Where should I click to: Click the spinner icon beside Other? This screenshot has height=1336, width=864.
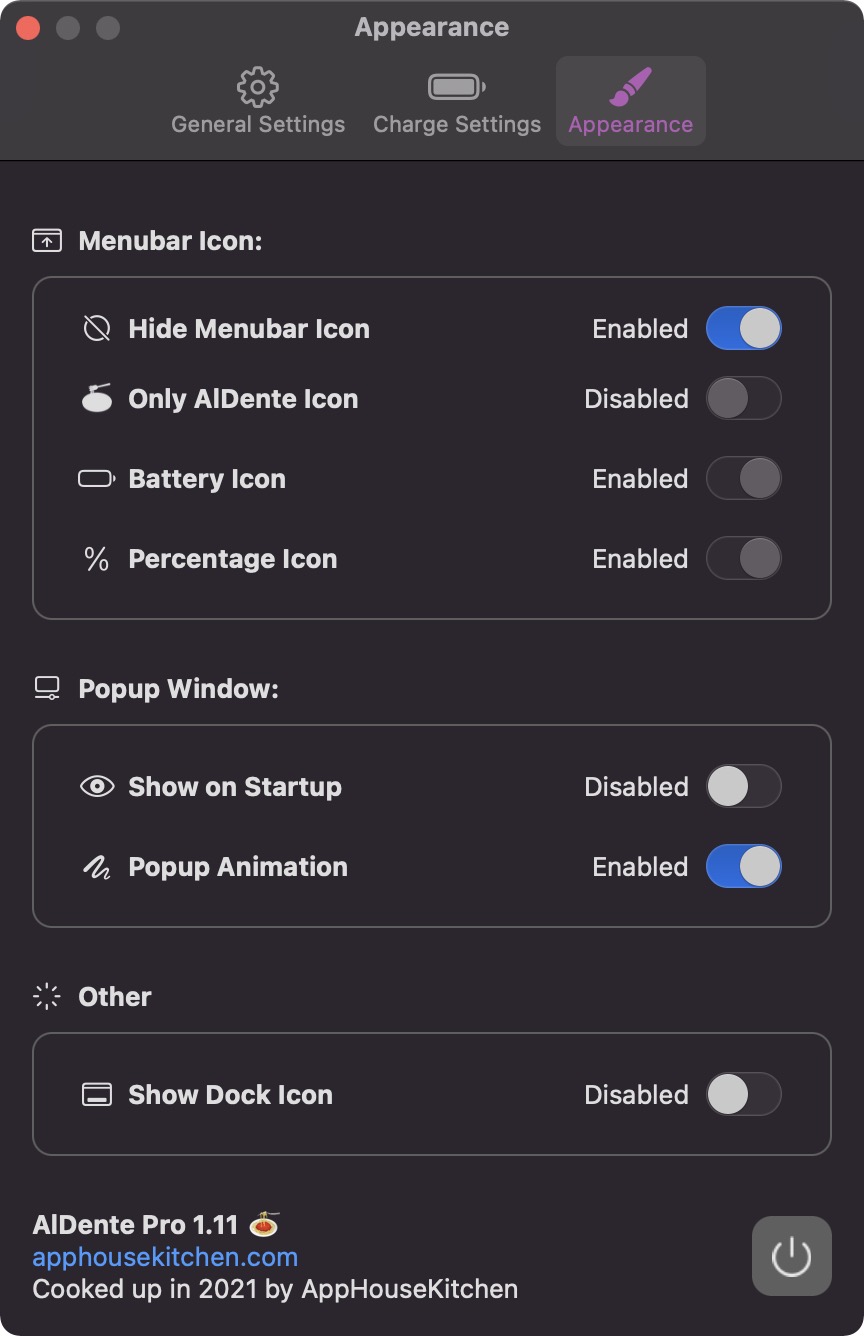[x=47, y=997]
